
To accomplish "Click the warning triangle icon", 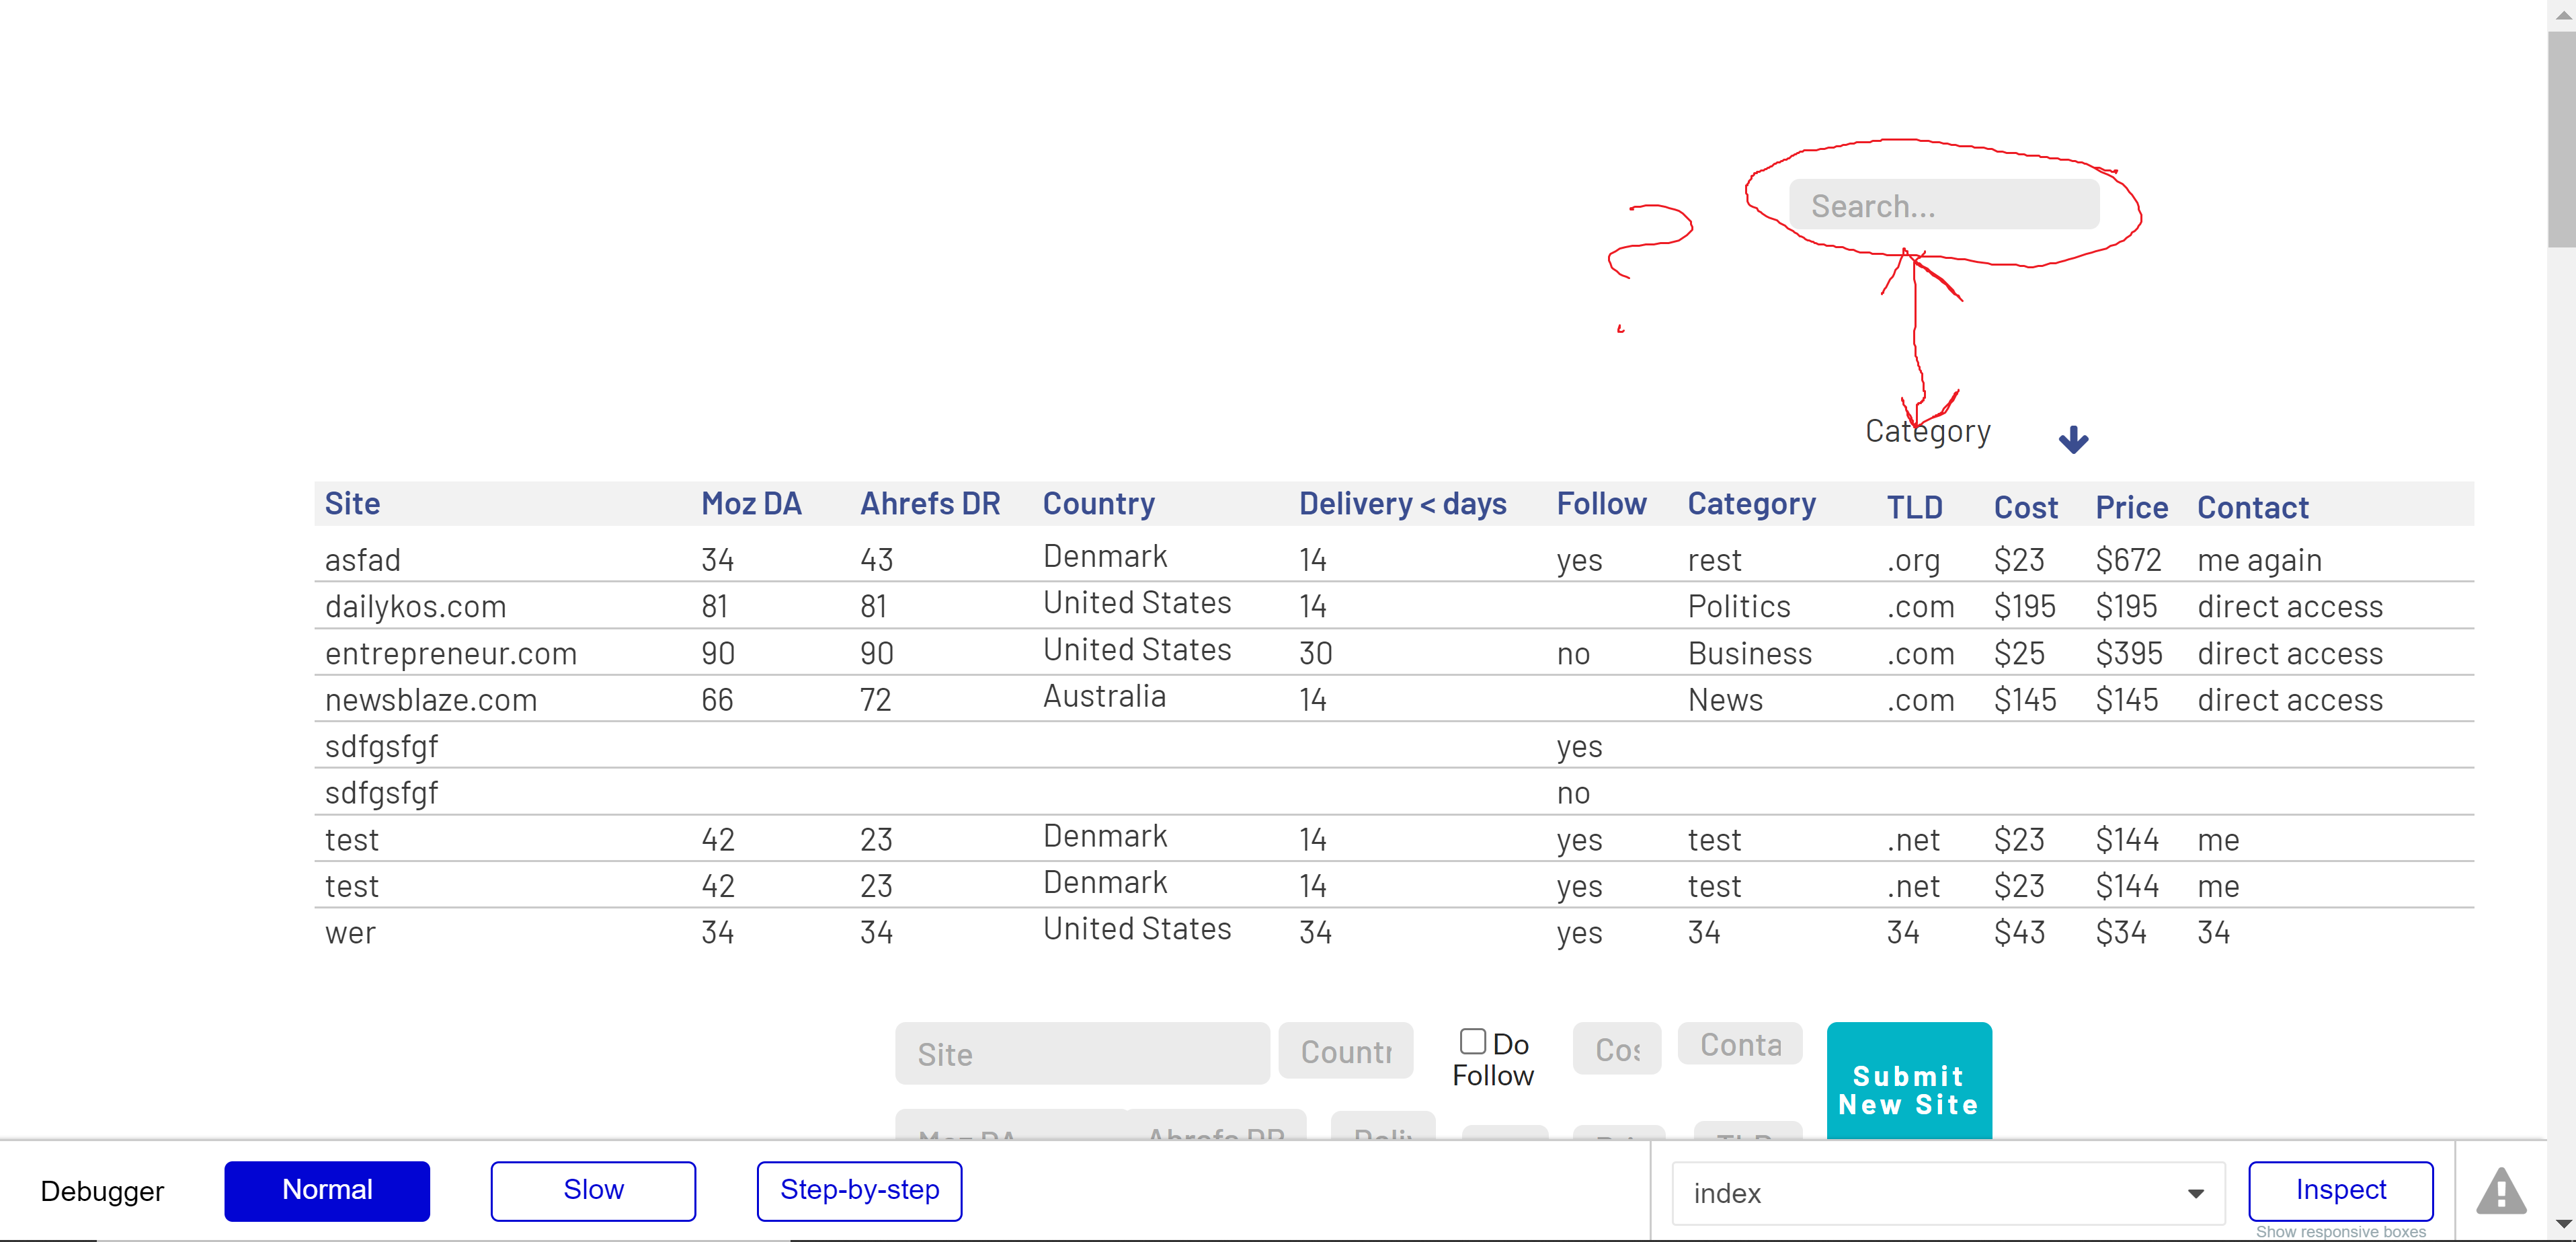I will pyautogui.click(x=2500, y=1191).
